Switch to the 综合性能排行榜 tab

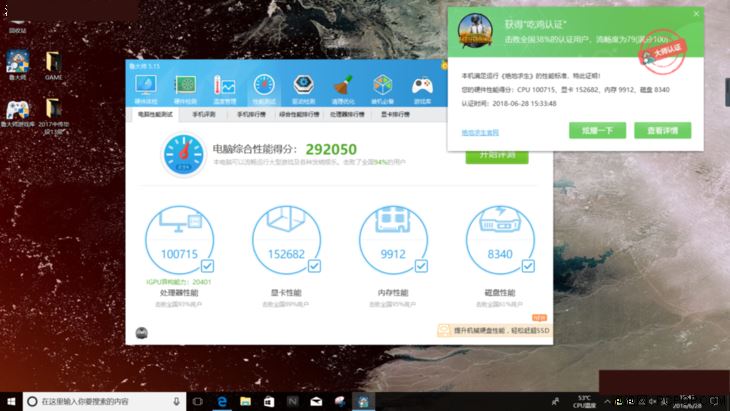coord(299,114)
